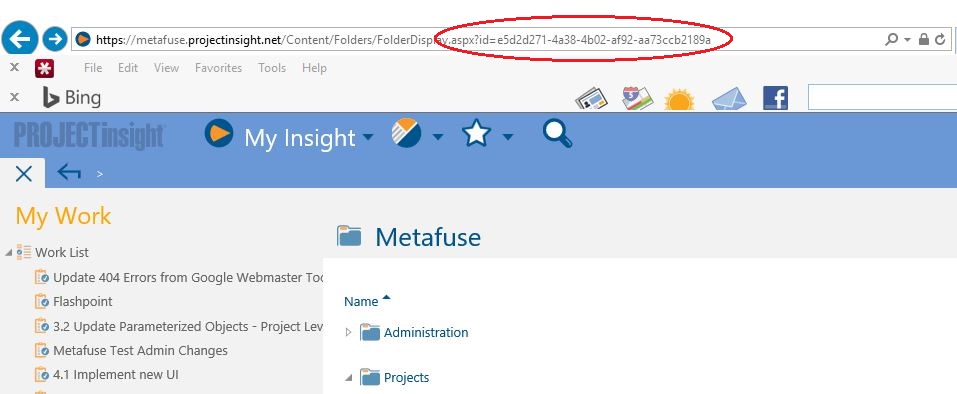
Task: Open the dropdown arrow beside star icon
Action: (x=508, y=137)
